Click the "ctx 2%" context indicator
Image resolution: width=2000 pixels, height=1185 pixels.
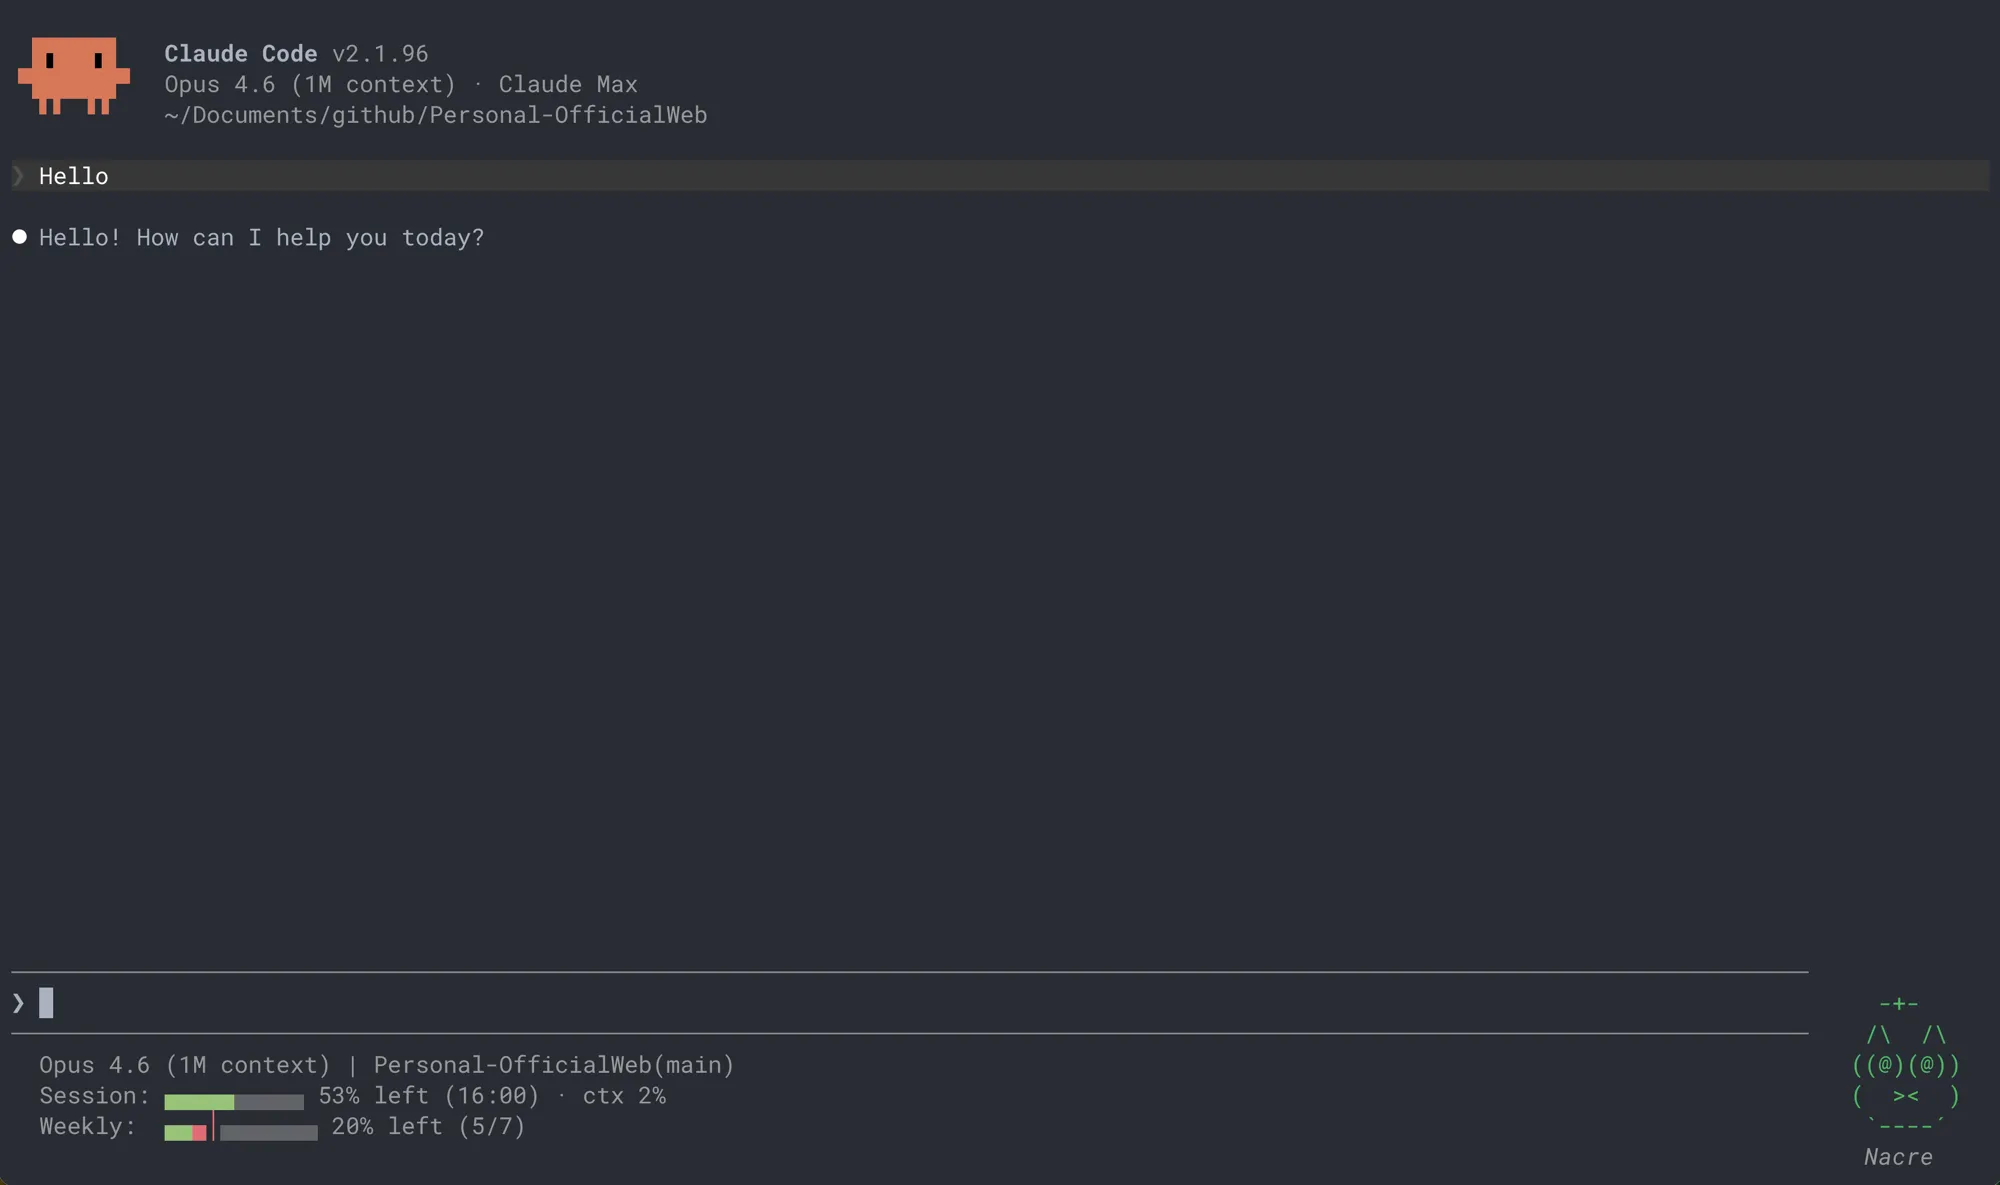pos(624,1096)
